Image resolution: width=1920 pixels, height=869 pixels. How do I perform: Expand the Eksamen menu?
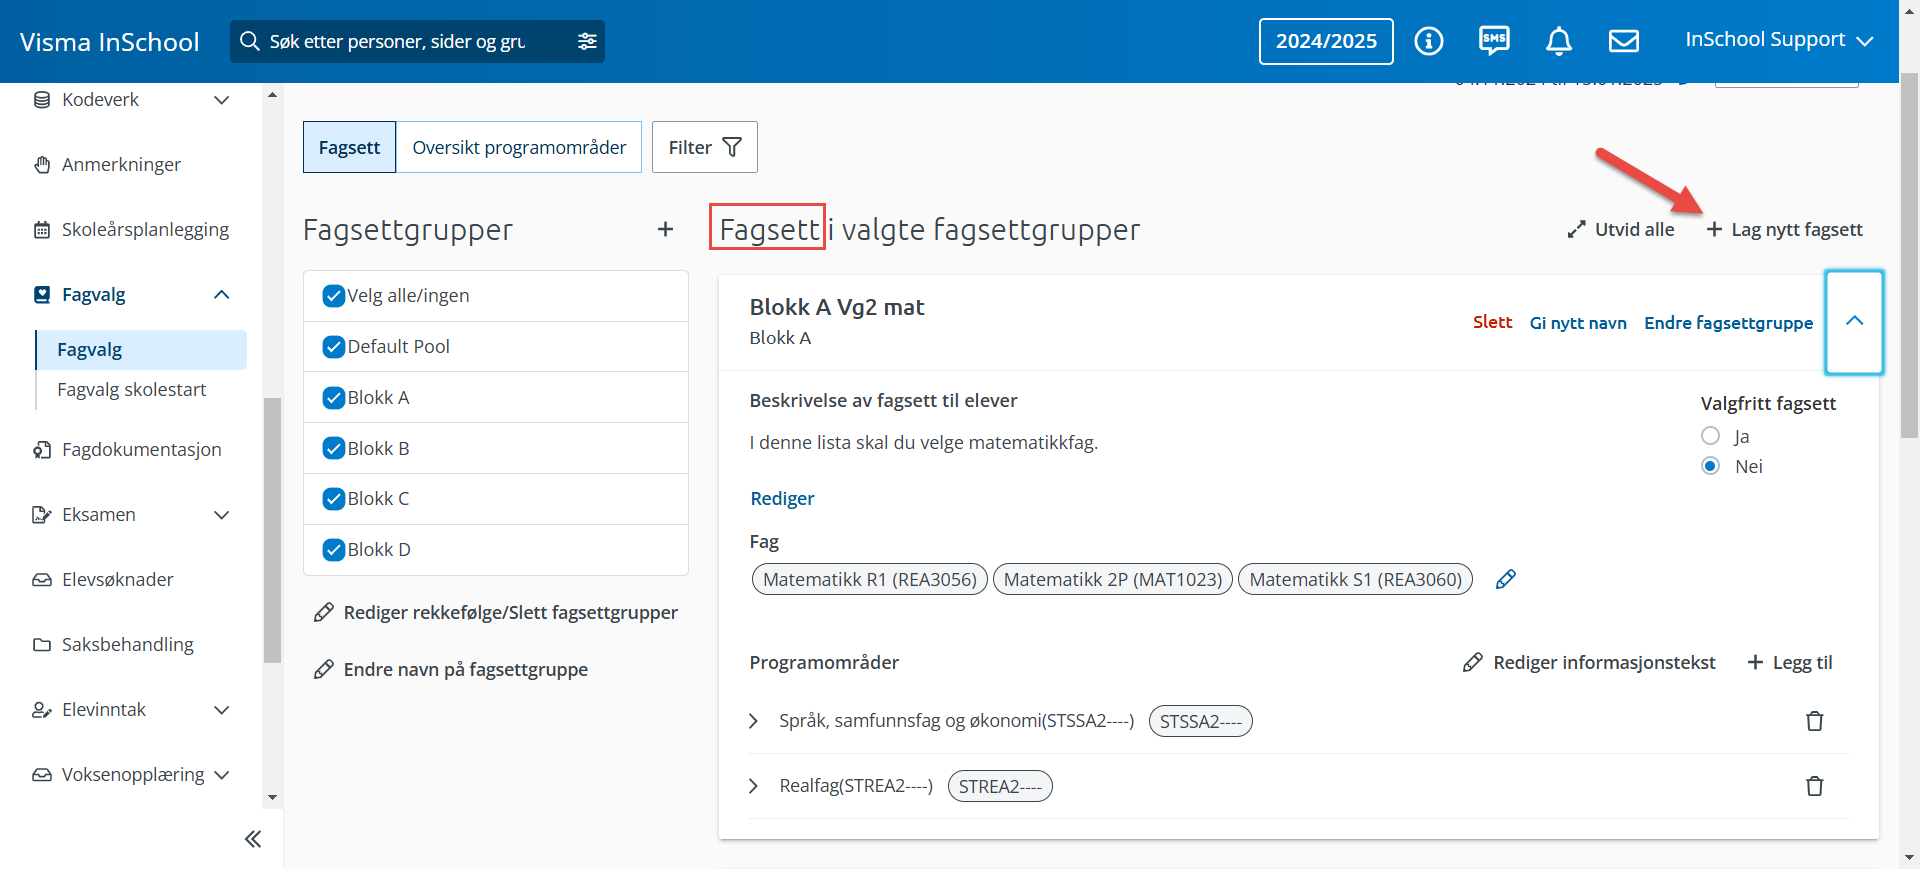click(222, 515)
